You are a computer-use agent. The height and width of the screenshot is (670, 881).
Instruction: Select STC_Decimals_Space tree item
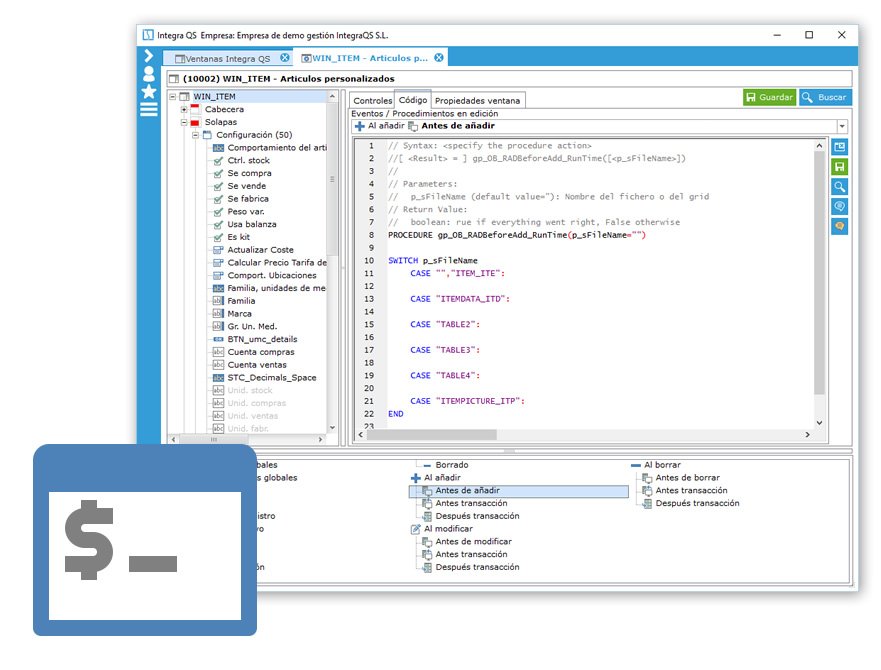point(272,378)
